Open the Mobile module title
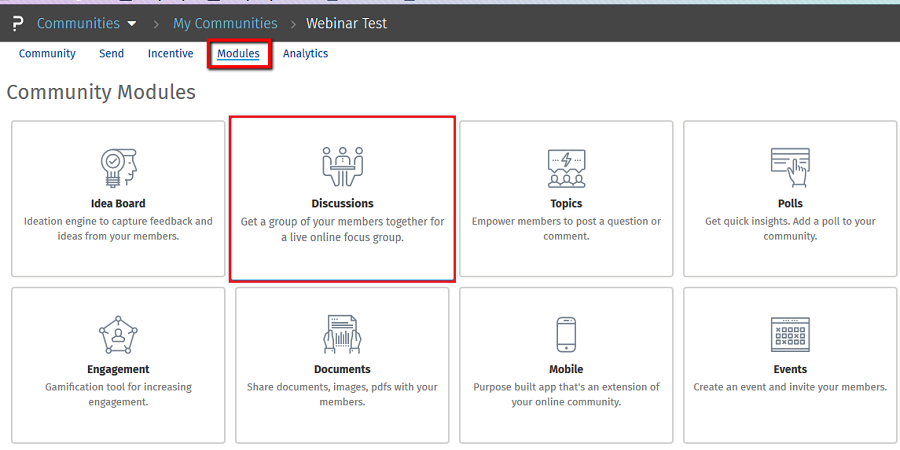Viewport: 900px width, 450px height. coord(567,369)
